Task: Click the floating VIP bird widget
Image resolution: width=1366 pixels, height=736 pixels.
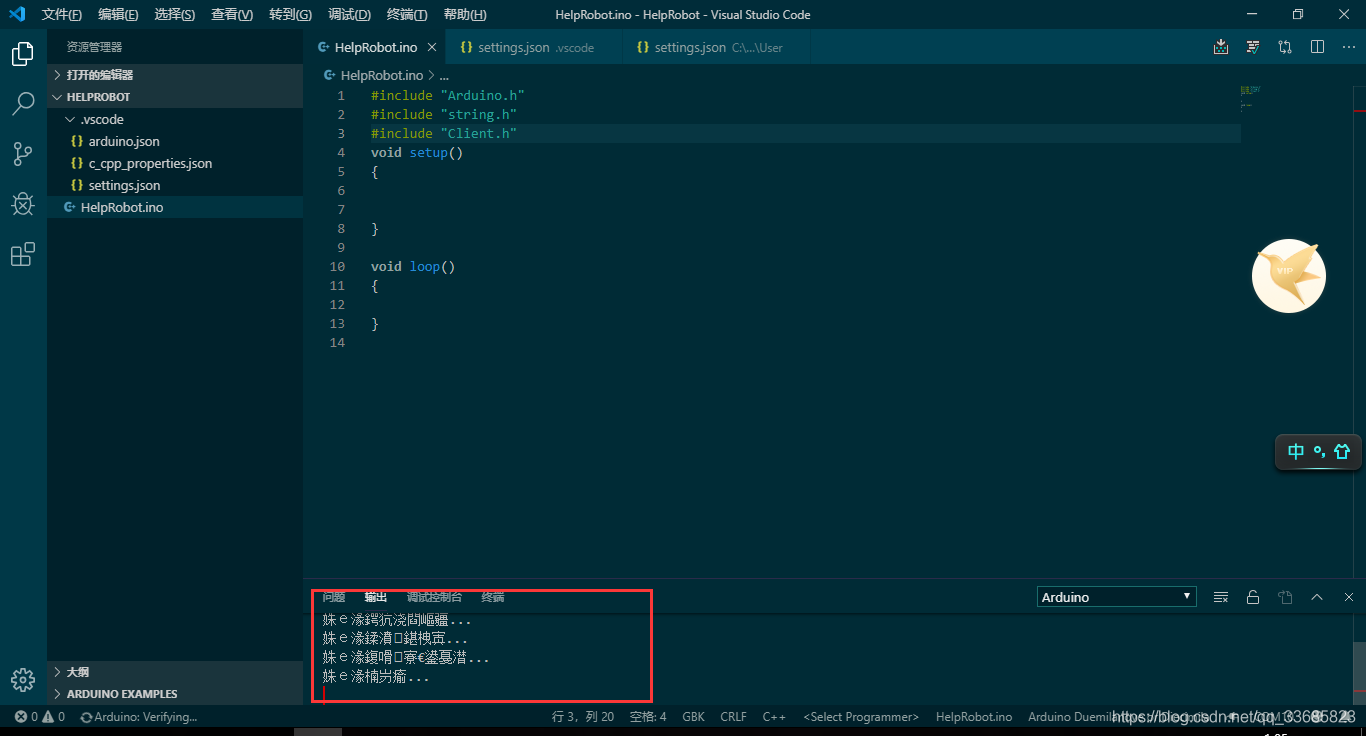Action: (1289, 276)
